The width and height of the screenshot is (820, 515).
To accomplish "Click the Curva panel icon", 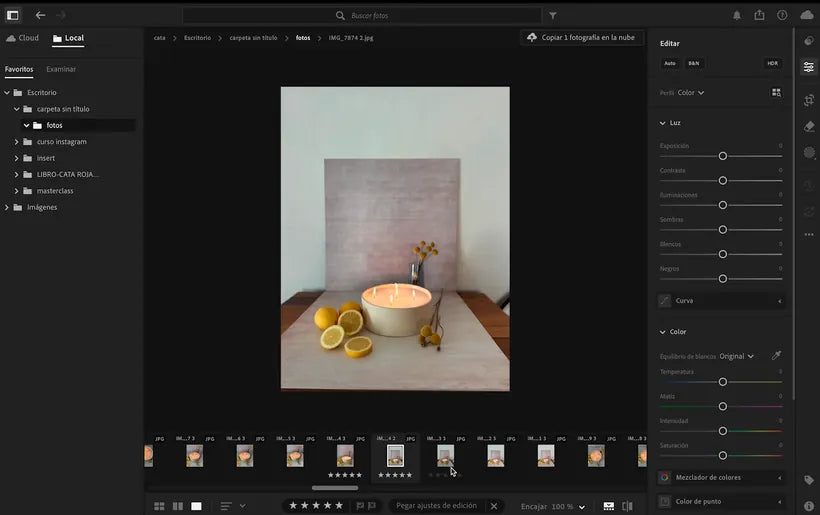I will (664, 301).
